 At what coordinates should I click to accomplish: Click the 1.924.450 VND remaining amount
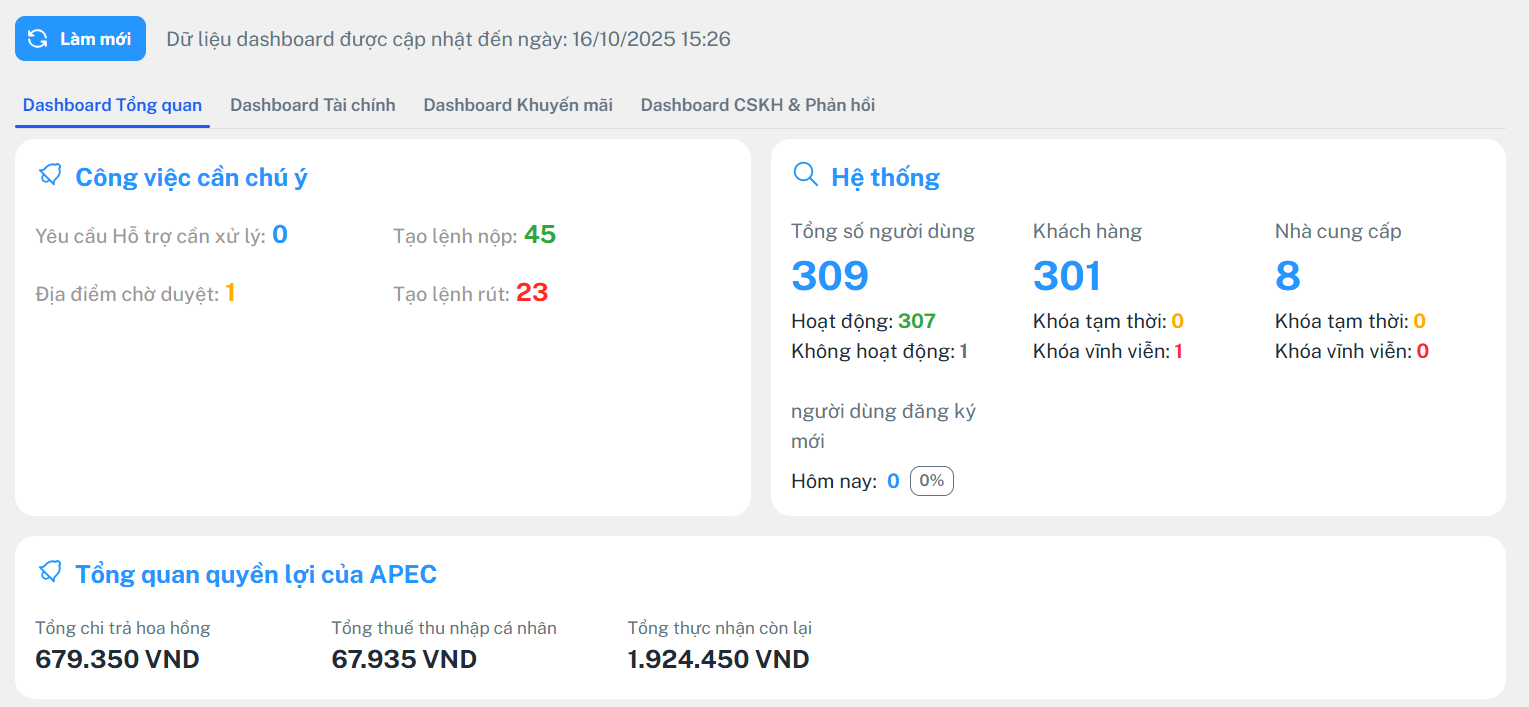coord(718,659)
